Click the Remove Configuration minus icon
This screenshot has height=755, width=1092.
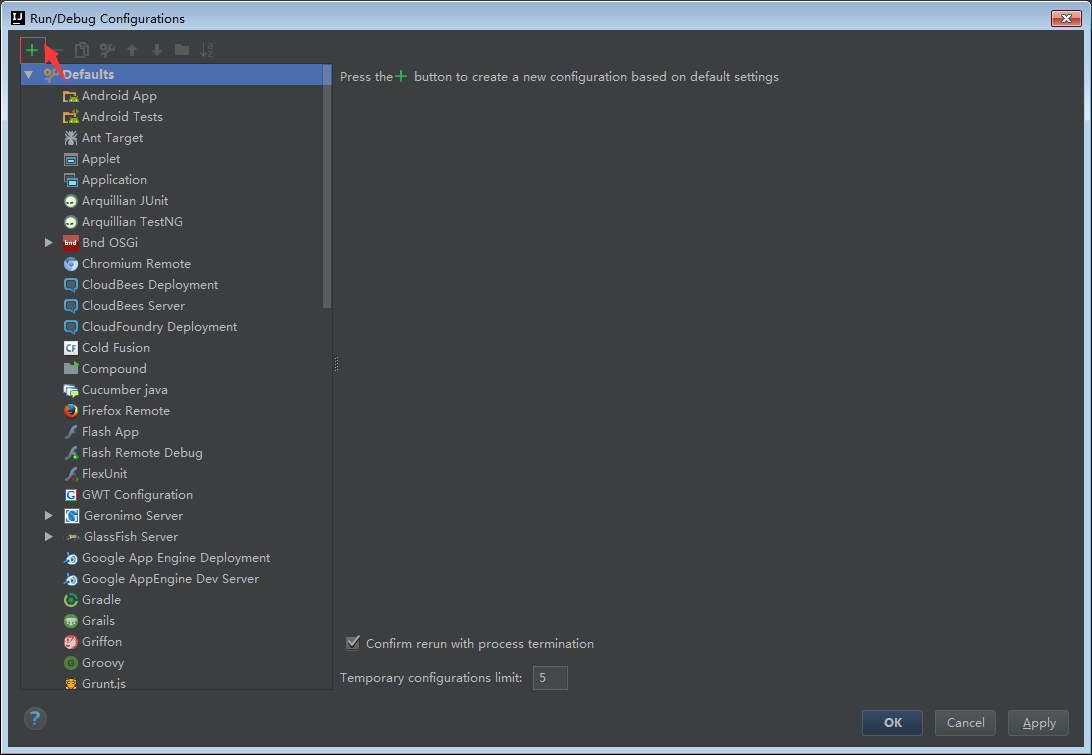58,49
